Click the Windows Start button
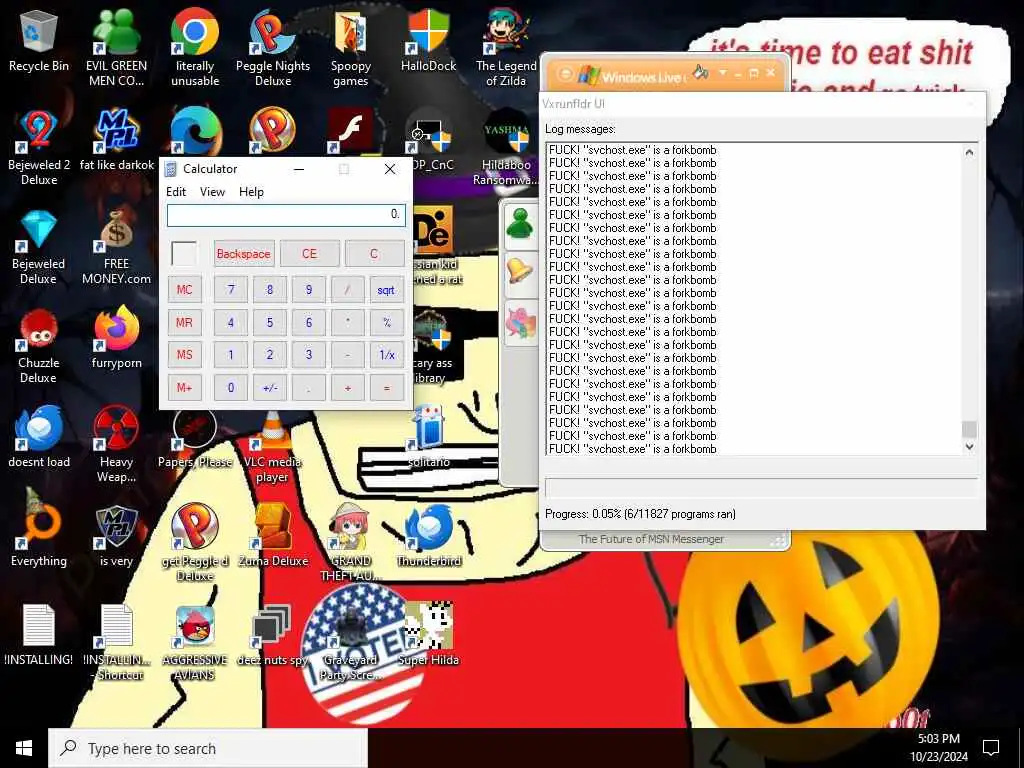This screenshot has height=768, width=1024. (24, 748)
